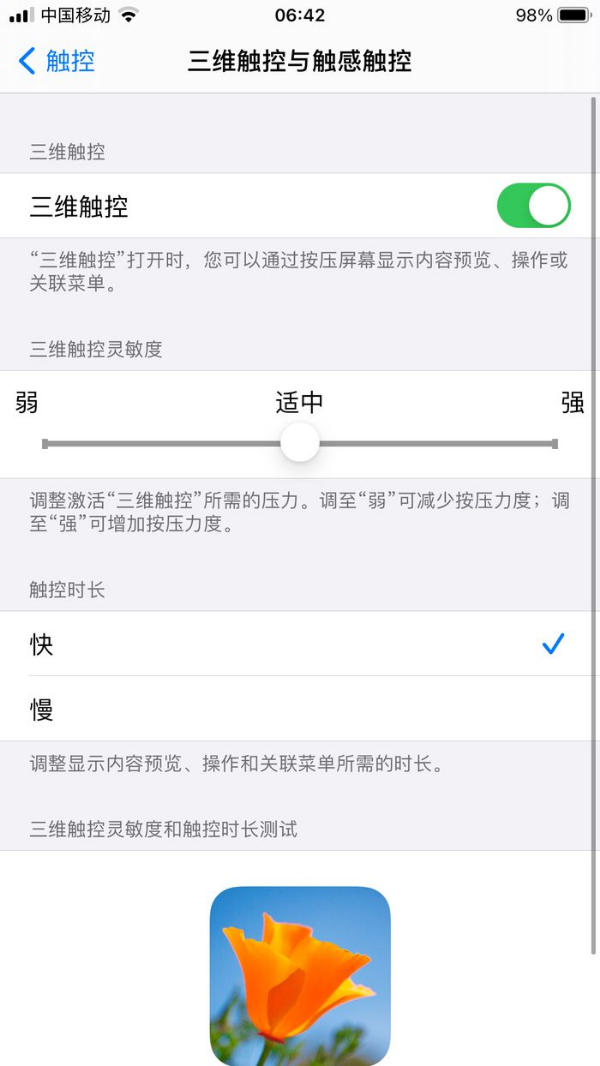This screenshot has height=1066, width=600.
Task: Tap the Wi-Fi icon in status bar
Action: [128, 14]
